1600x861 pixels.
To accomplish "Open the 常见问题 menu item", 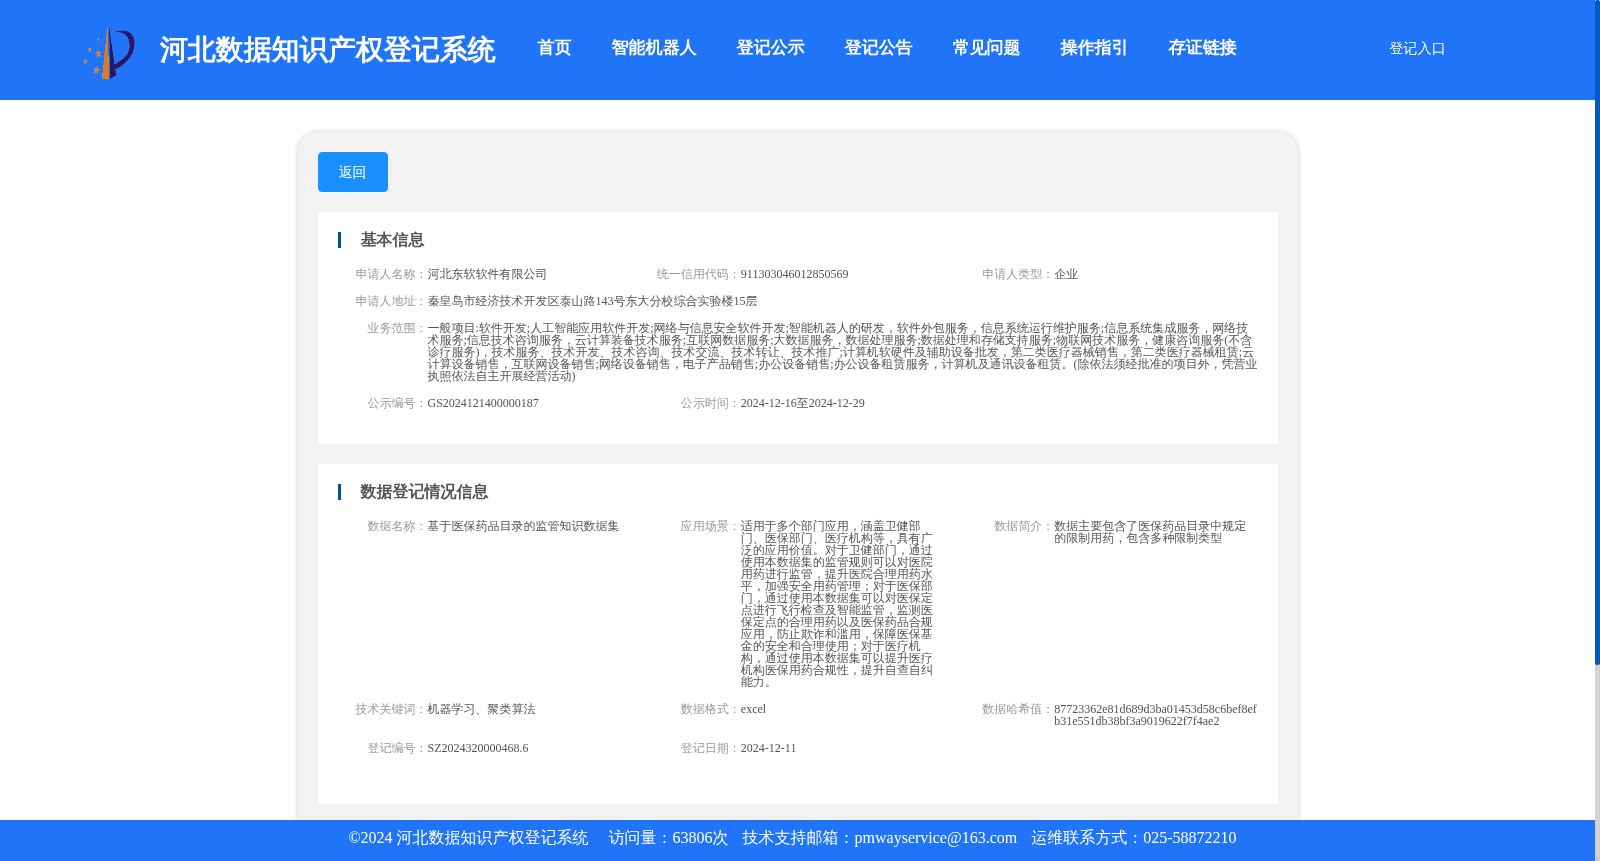I will (986, 48).
